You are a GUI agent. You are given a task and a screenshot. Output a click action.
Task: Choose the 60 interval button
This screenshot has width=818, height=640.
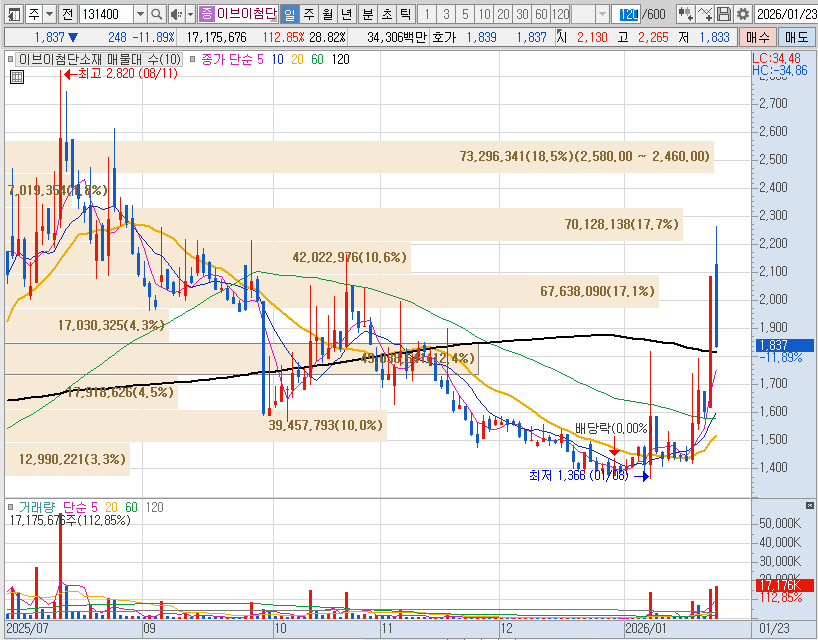coord(541,14)
